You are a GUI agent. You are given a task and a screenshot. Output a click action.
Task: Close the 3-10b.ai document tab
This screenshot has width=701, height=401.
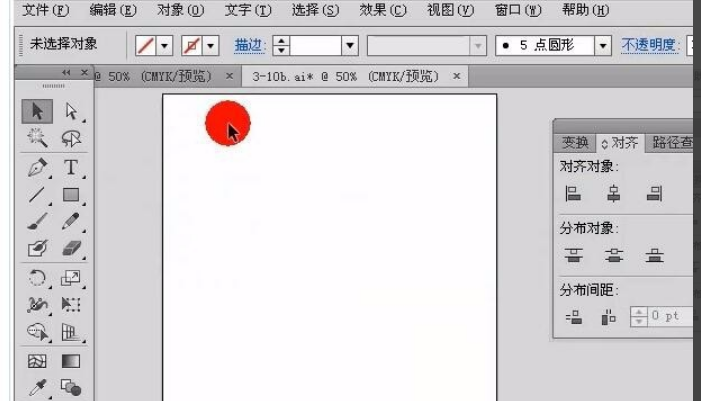456,76
